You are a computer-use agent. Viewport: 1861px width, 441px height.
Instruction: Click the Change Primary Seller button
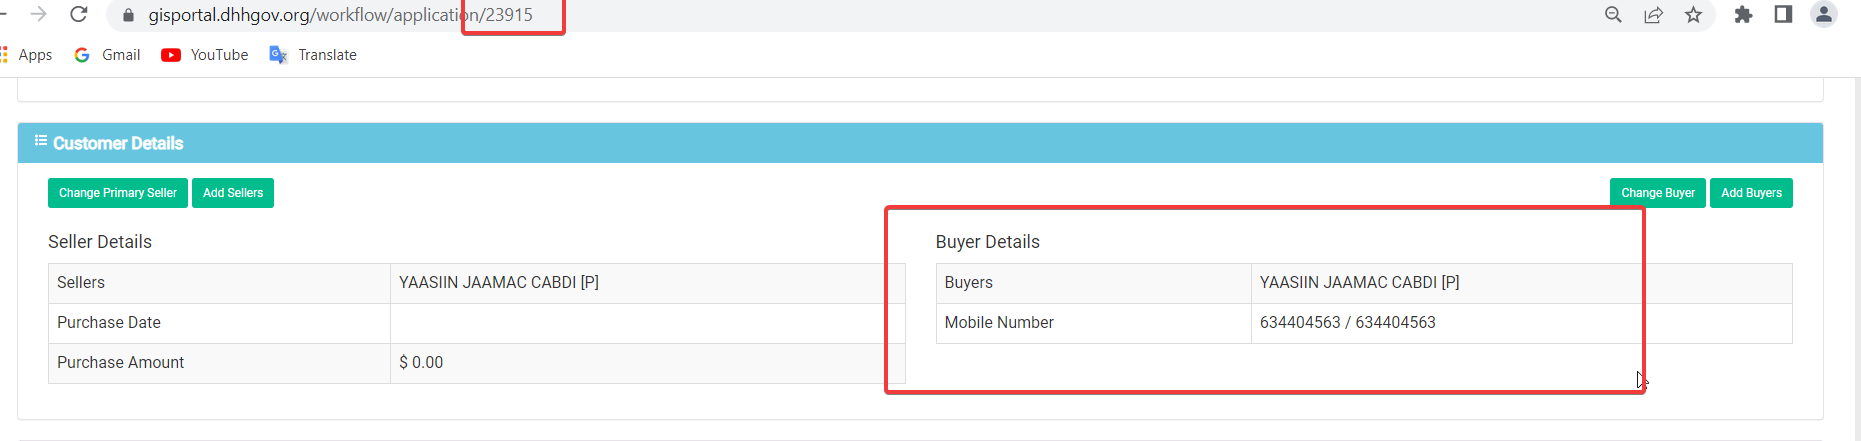click(x=118, y=193)
